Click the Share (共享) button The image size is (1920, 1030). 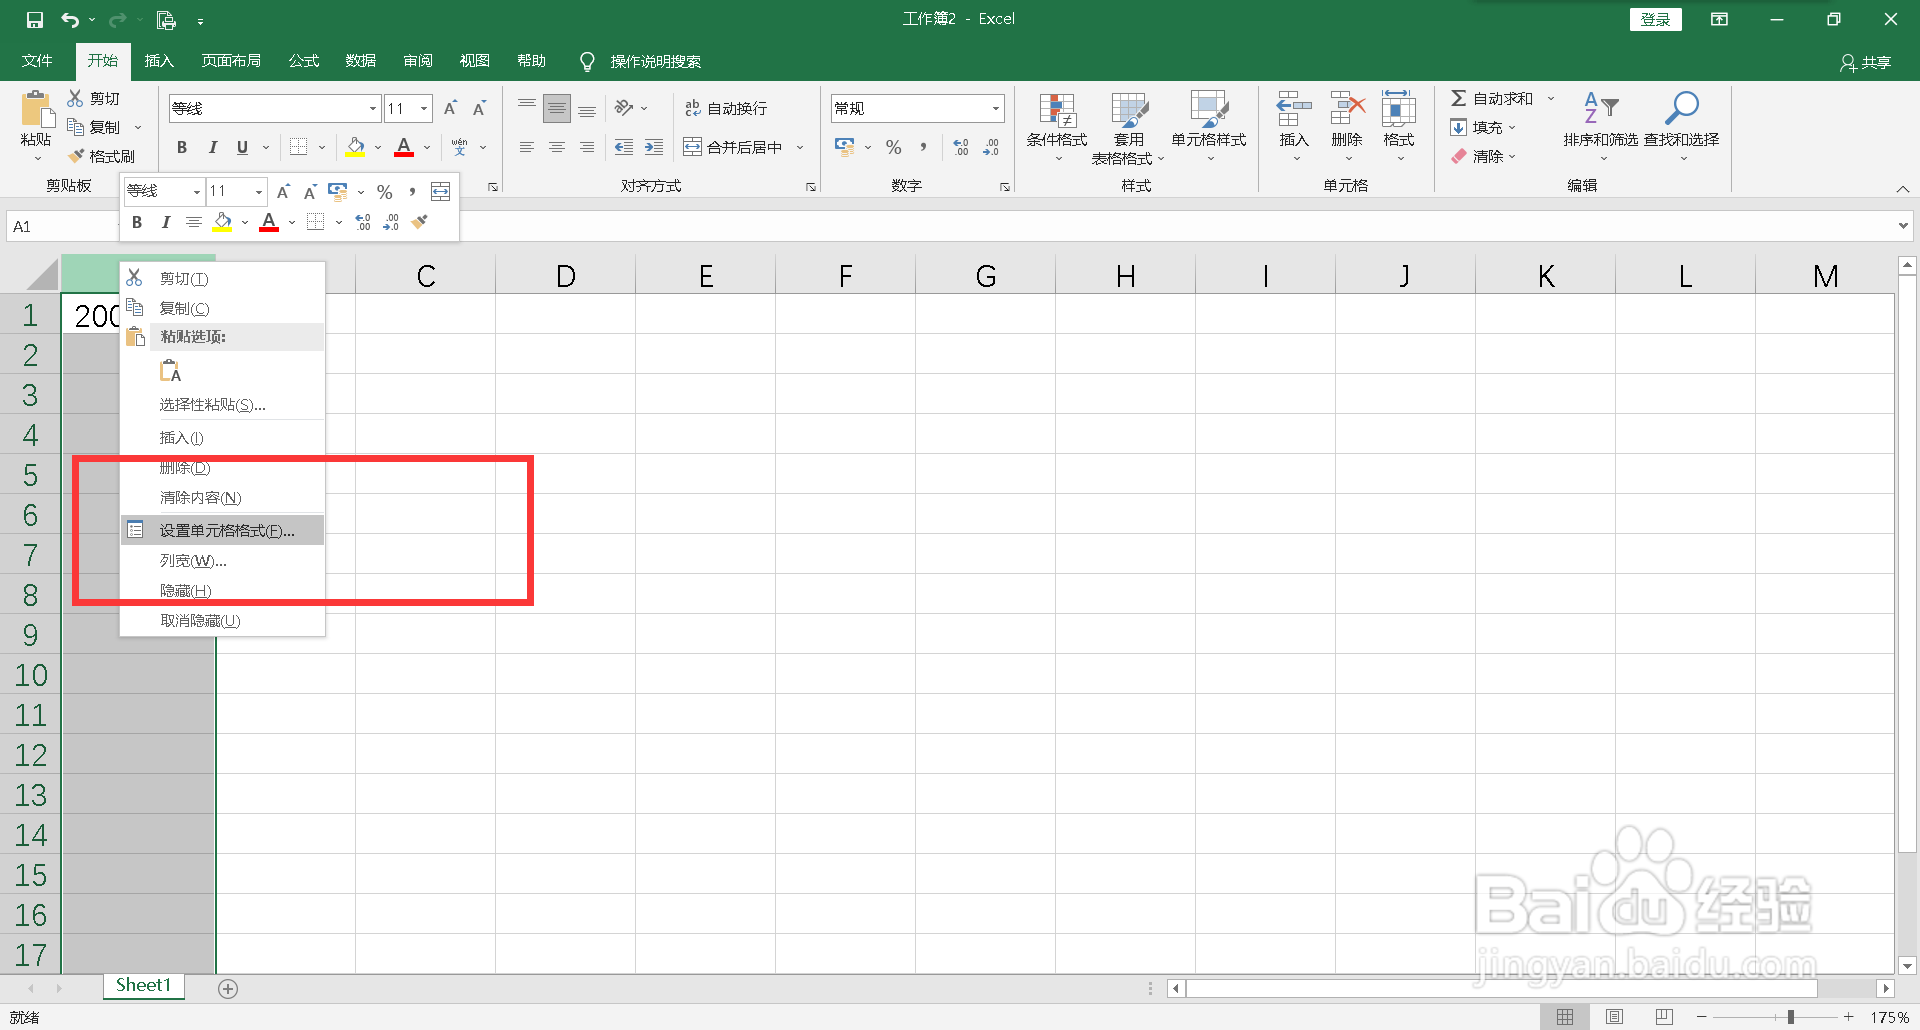(x=1866, y=62)
